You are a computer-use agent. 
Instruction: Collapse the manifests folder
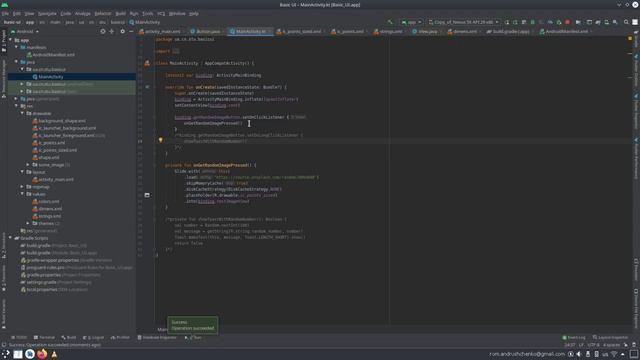pyautogui.click(x=16, y=47)
